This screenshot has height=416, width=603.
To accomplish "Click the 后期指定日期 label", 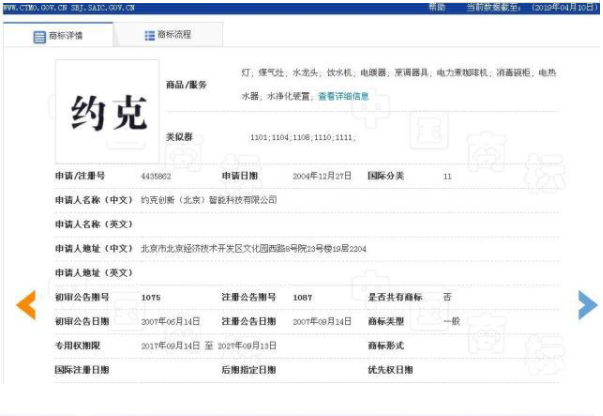I will [249, 369].
